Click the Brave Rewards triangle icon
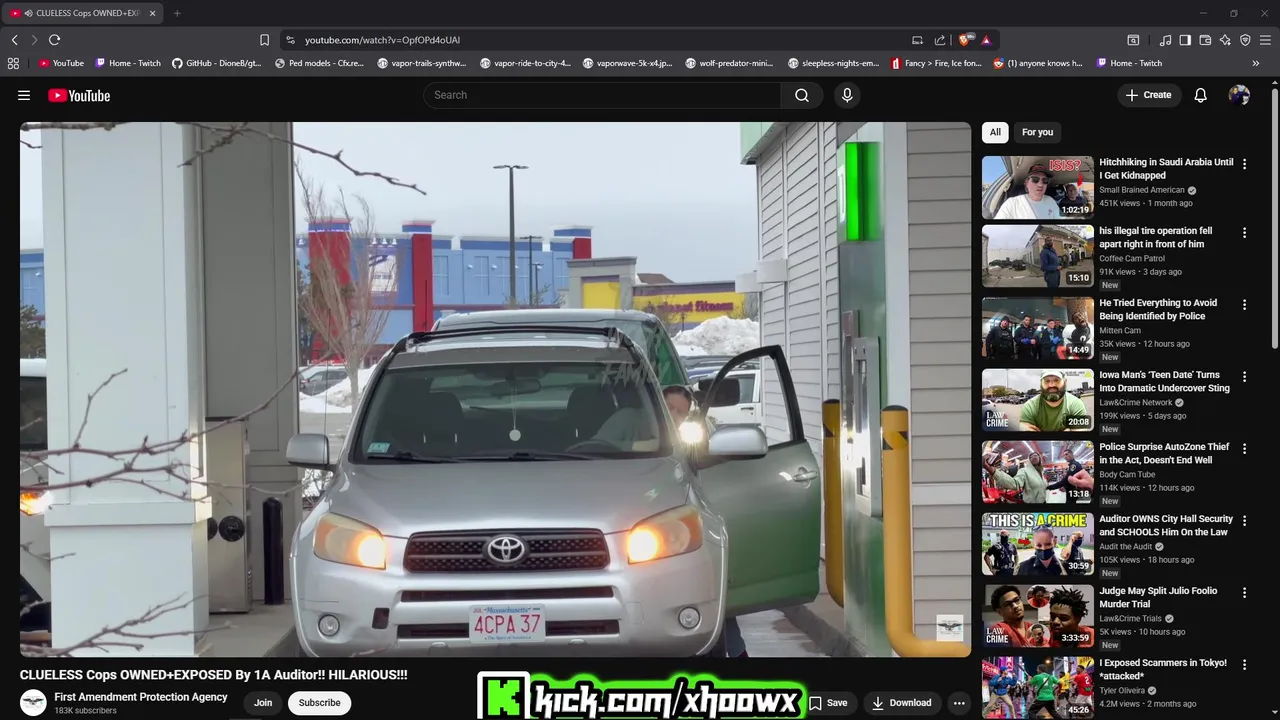The width and height of the screenshot is (1280, 720). coord(986,40)
